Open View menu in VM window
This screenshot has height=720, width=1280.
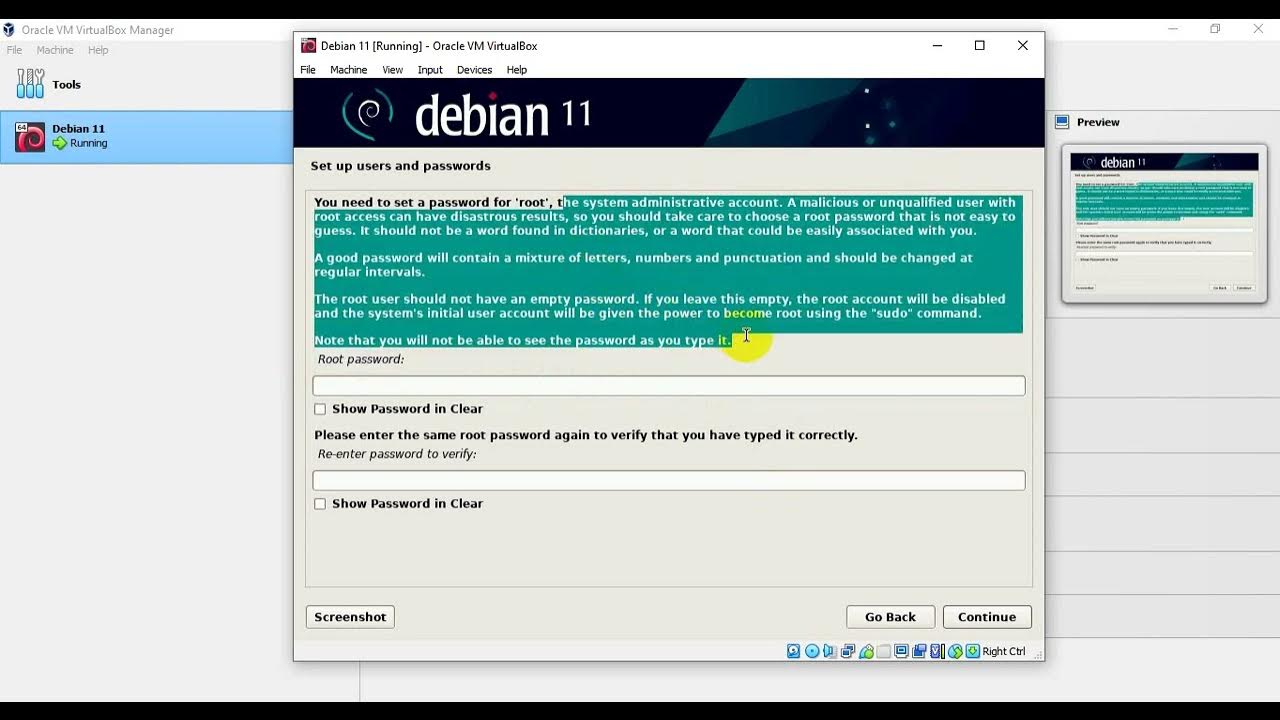[x=392, y=70]
